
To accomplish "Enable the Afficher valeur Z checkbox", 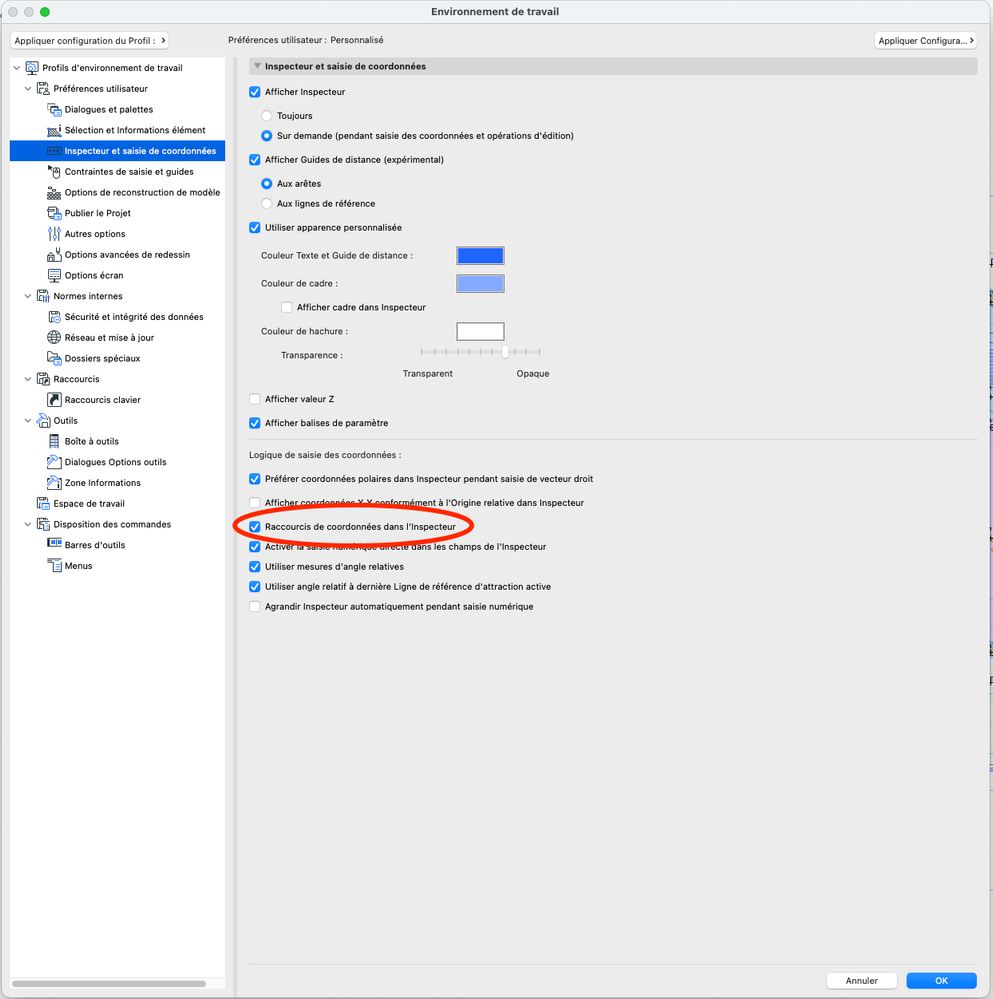I will 255,399.
